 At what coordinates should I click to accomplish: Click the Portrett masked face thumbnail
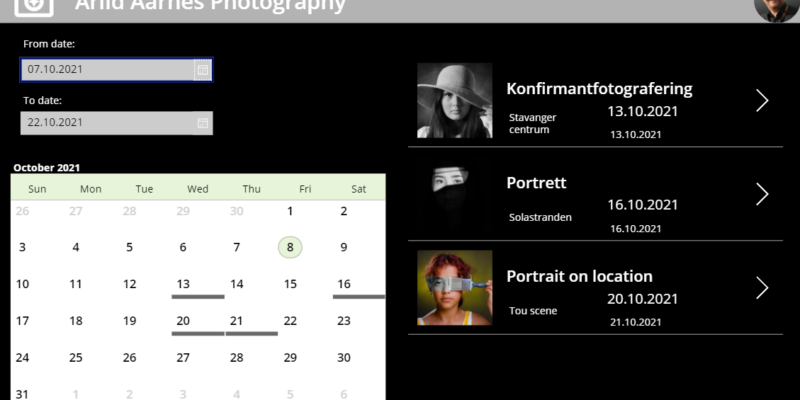[455, 194]
